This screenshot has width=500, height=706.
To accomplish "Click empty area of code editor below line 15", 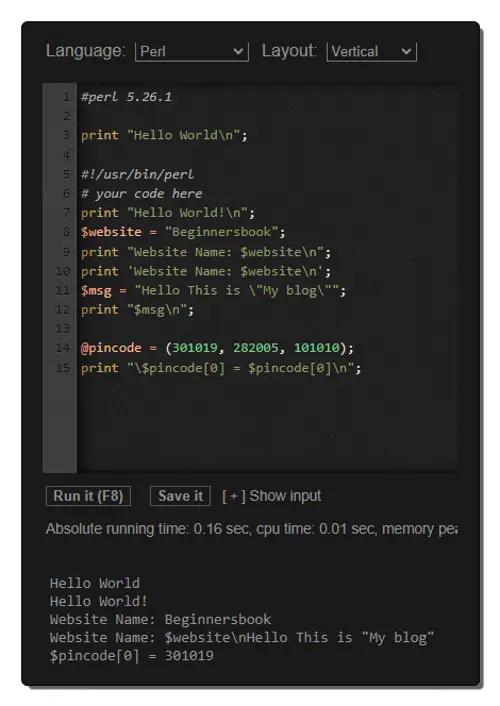I will click(266, 423).
